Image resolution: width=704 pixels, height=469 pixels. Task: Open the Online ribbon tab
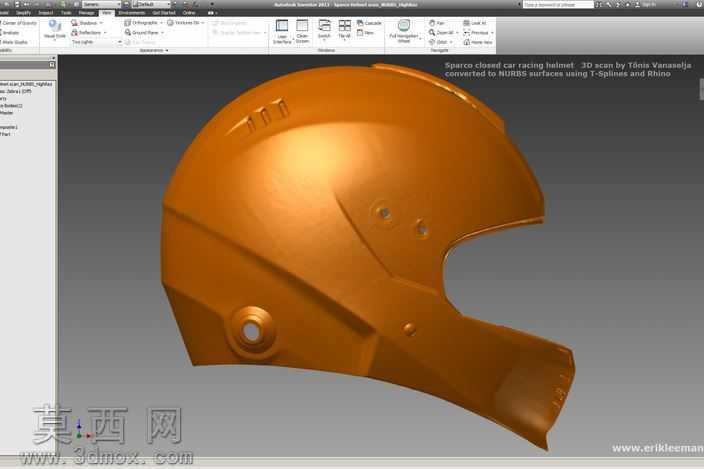189,13
